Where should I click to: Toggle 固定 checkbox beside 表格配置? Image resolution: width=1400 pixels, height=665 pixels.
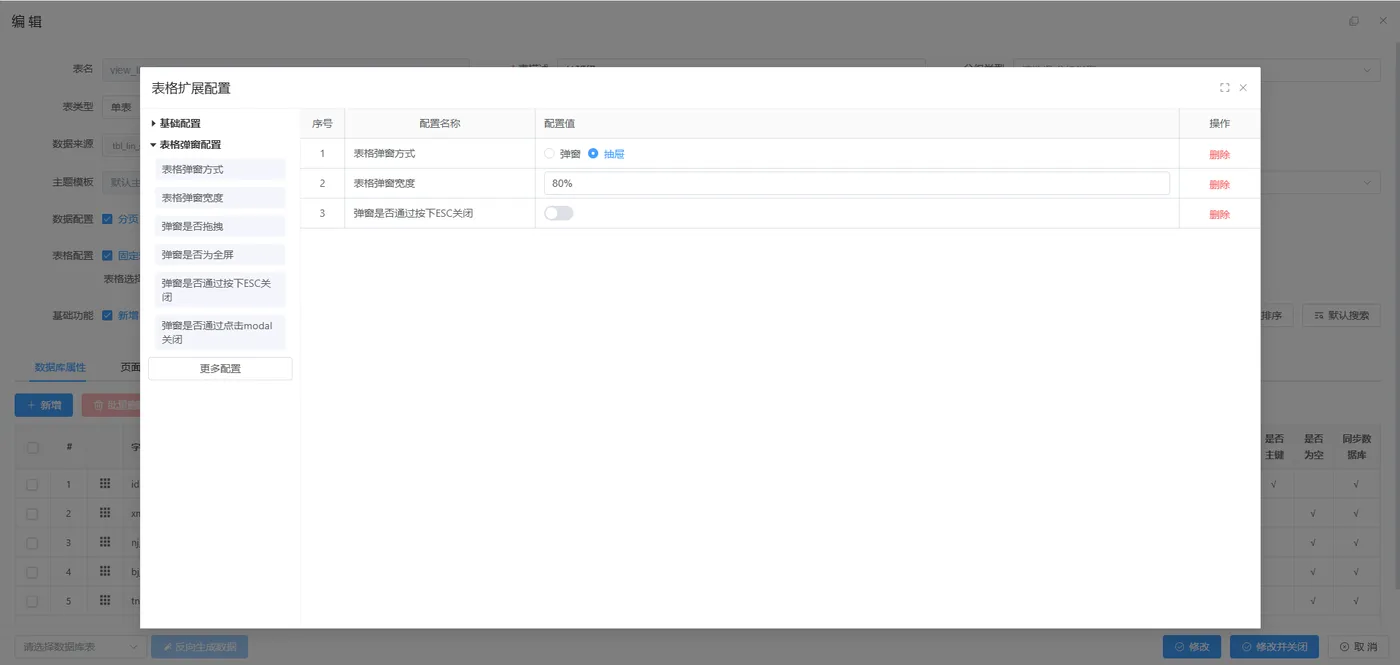(x=107, y=255)
